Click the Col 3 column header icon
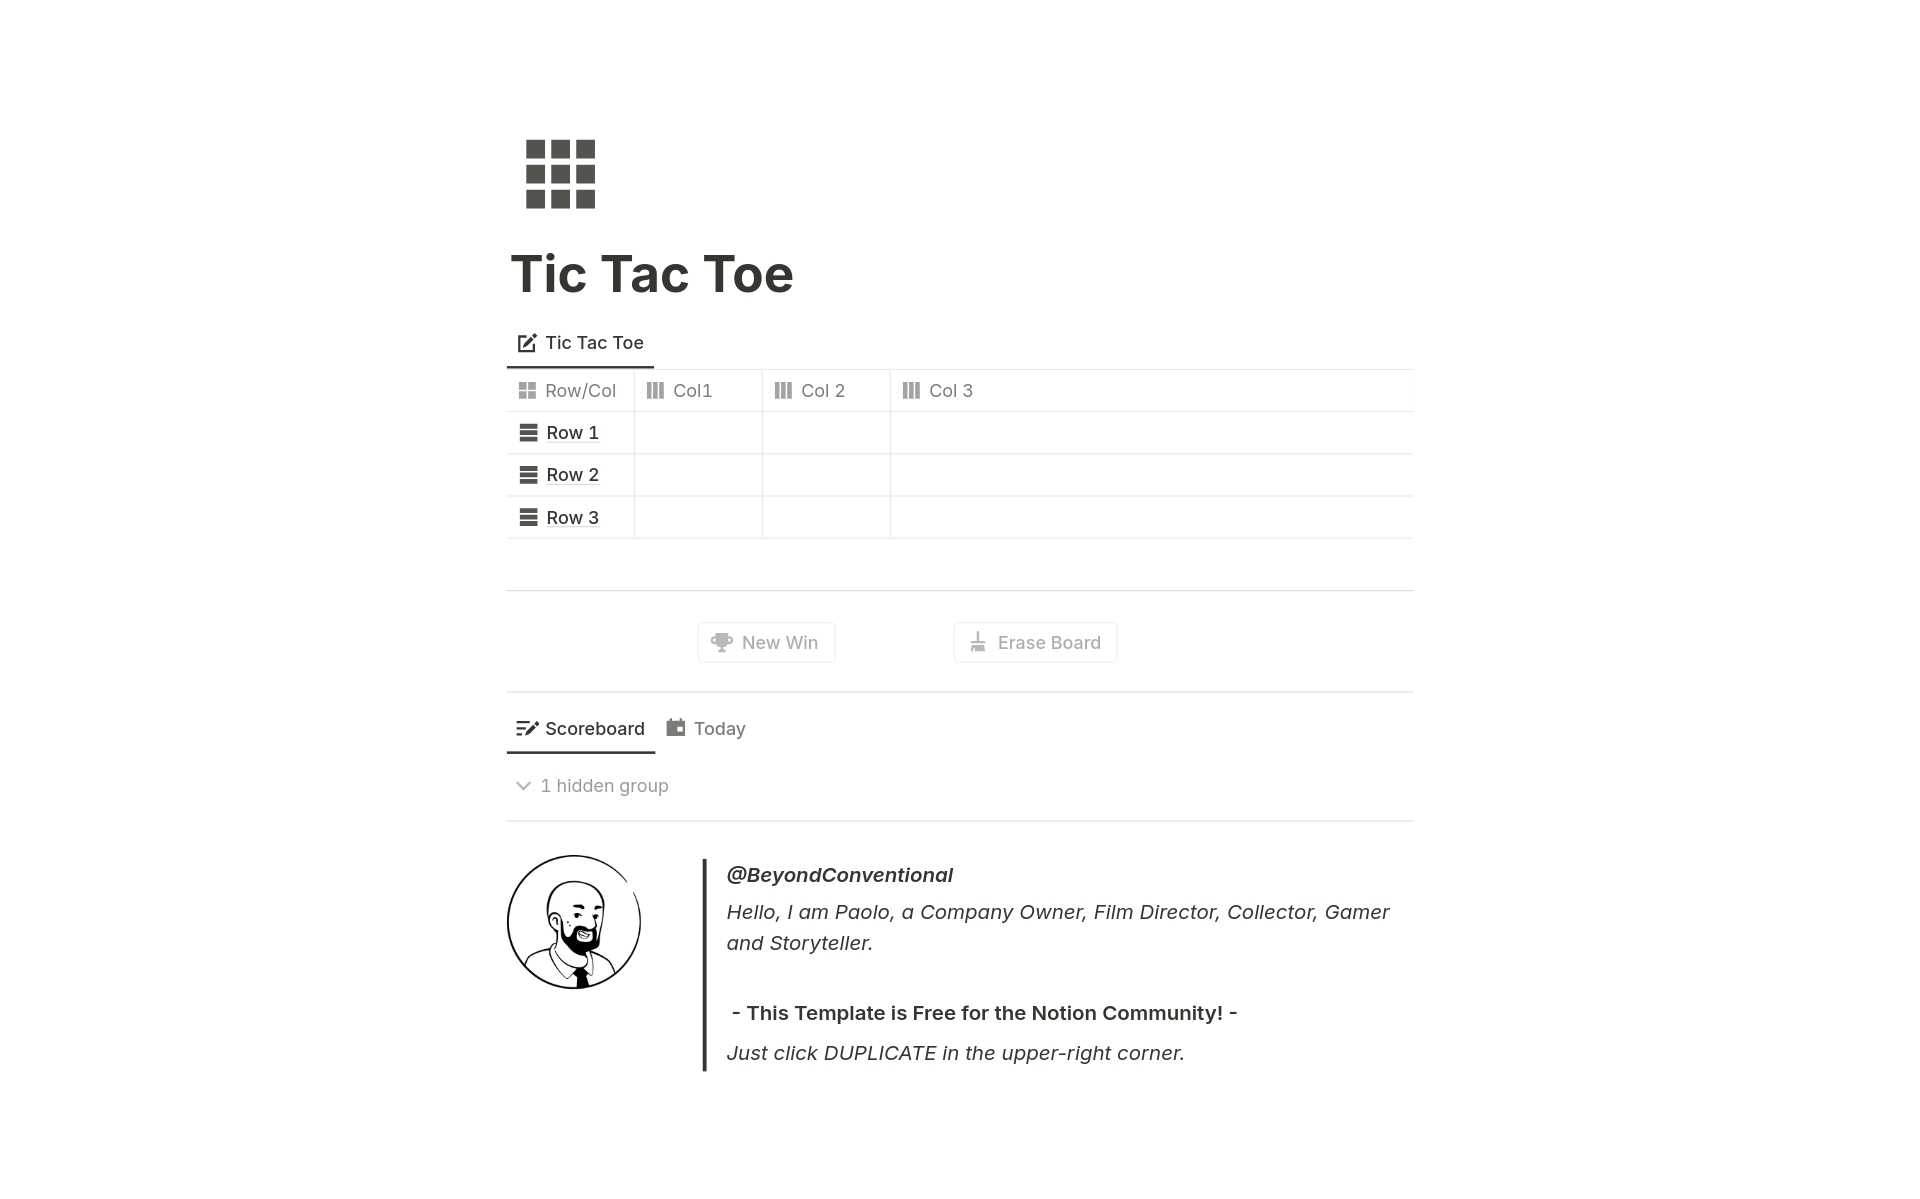 coord(912,391)
